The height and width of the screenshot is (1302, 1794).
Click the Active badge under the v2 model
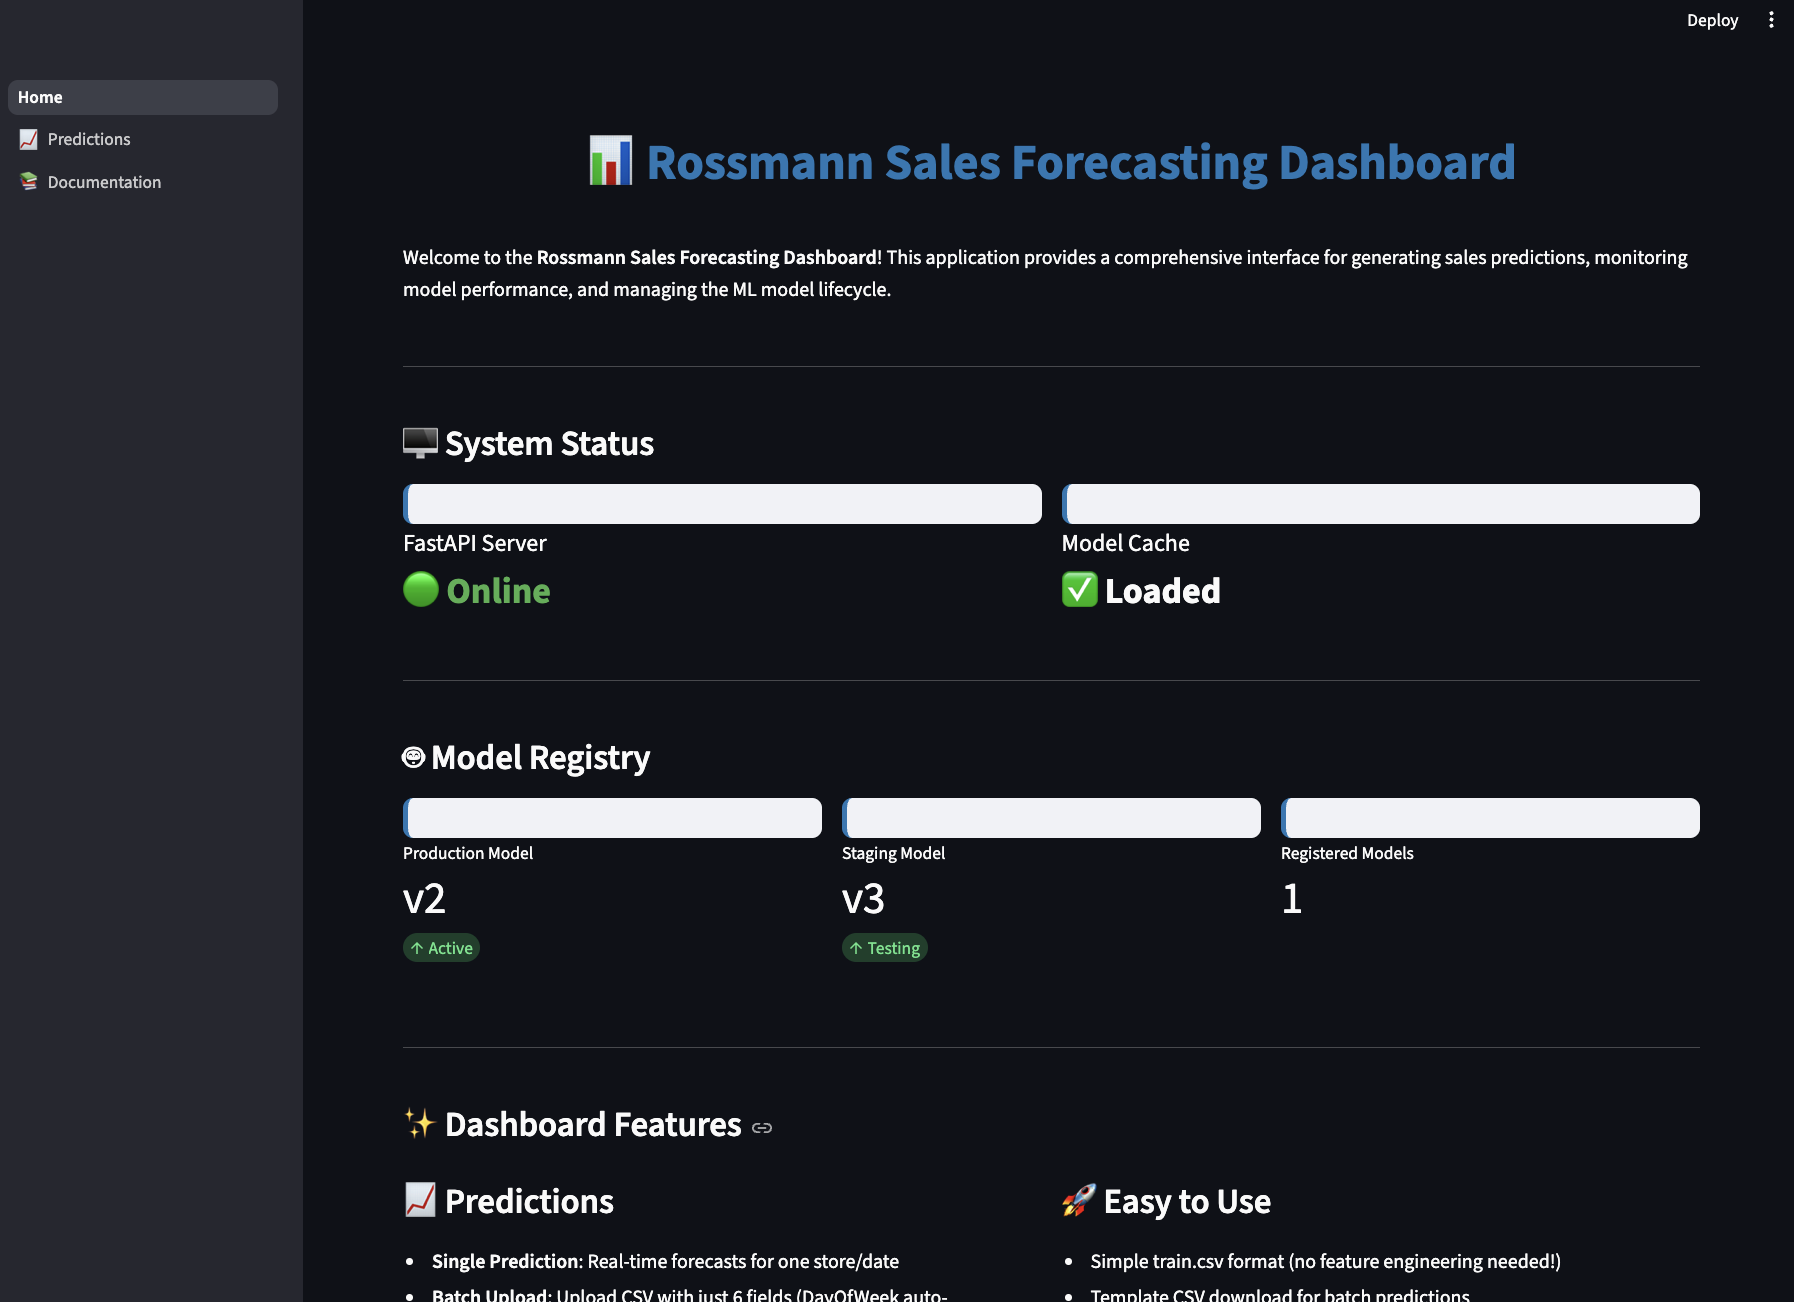click(x=441, y=947)
